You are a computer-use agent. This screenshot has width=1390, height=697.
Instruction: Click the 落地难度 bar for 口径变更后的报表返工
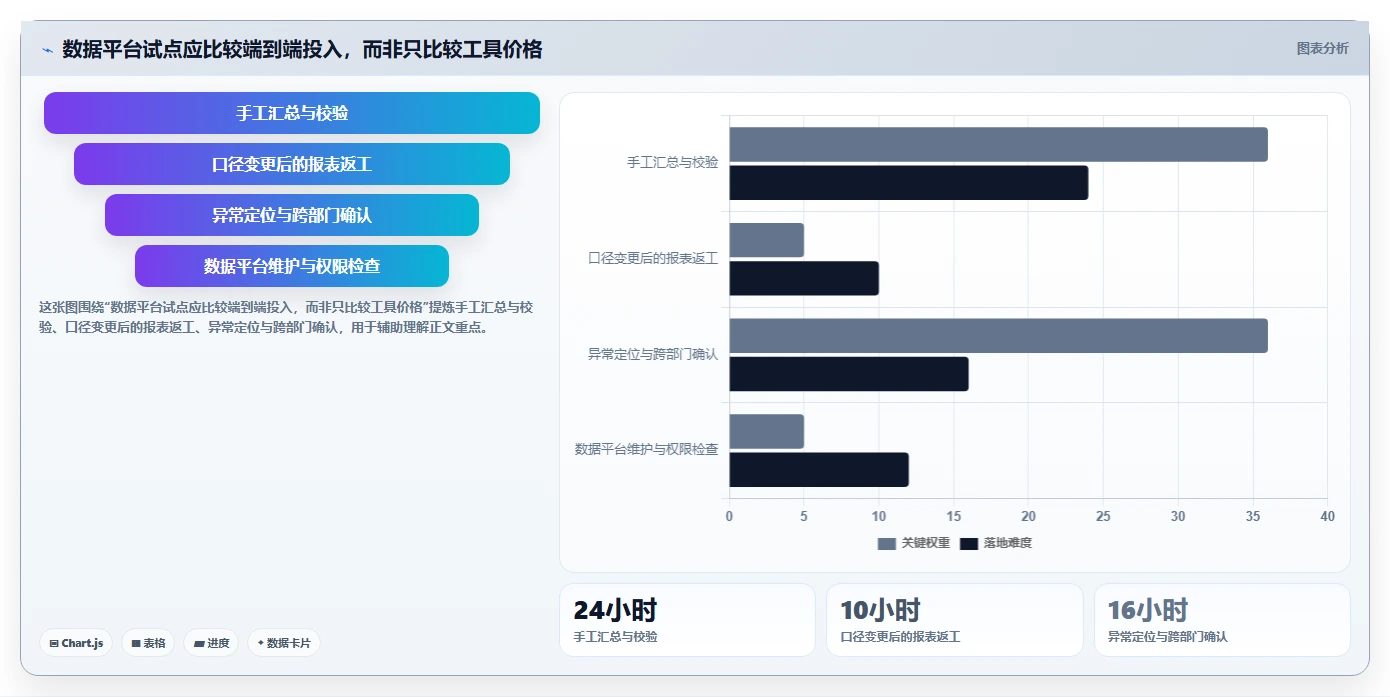point(804,278)
